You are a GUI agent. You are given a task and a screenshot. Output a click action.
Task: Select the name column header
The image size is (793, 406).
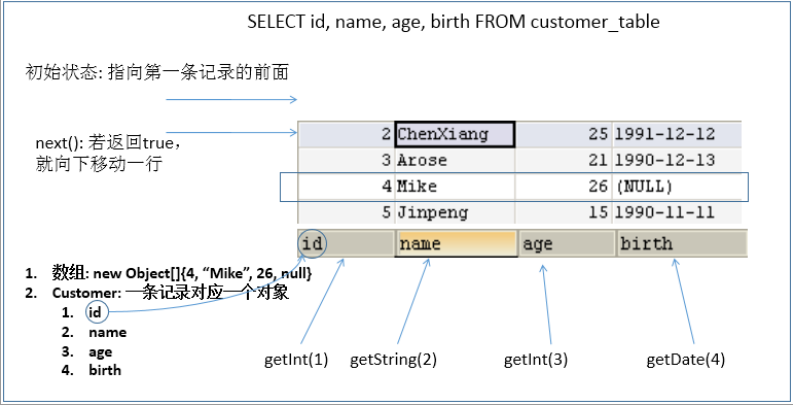pyautogui.click(x=456, y=244)
